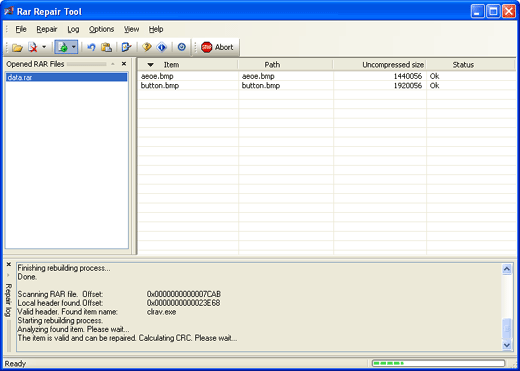This screenshot has width=520, height=371.
Task: Expand the dropdown next to the close file icon
Action: pos(44,47)
